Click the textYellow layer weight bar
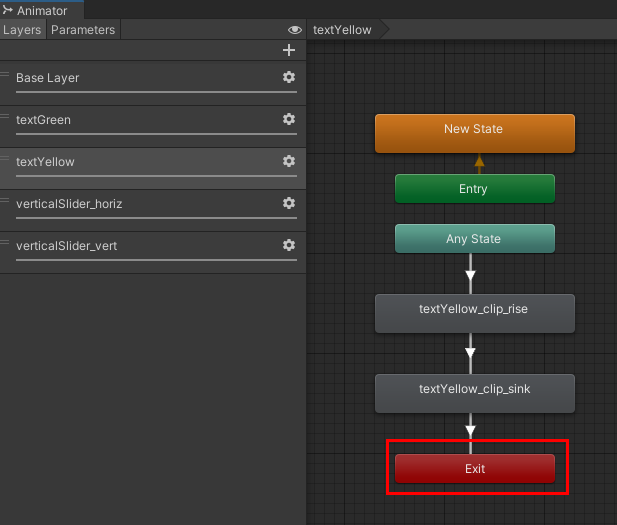Image resolution: width=617 pixels, height=525 pixels. pyautogui.click(x=156, y=176)
